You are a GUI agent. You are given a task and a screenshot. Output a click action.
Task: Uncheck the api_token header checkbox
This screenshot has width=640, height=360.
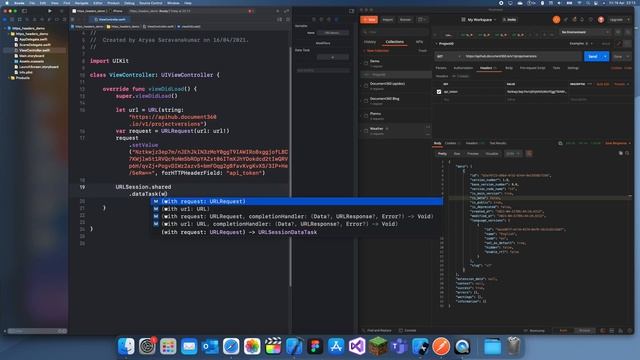pos(439,92)
